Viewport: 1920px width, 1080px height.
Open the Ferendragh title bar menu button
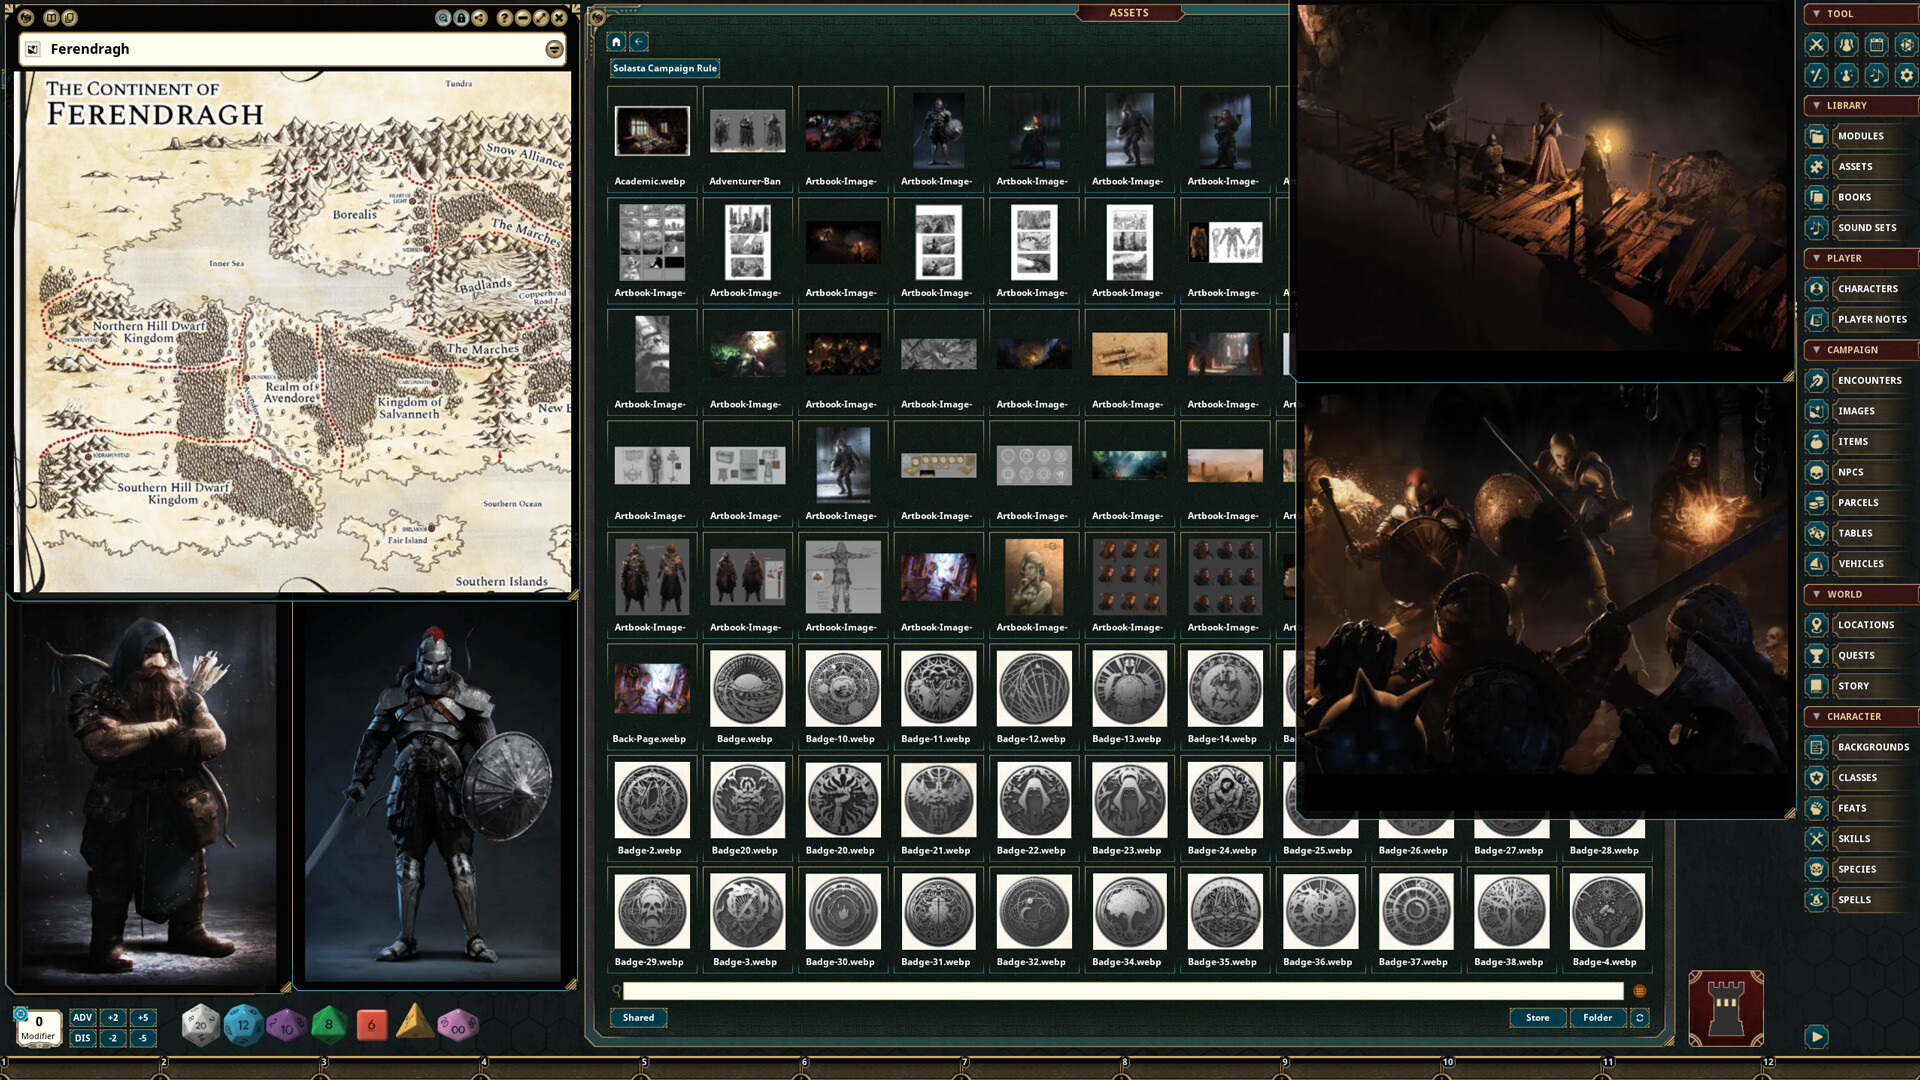click(555, 48)
